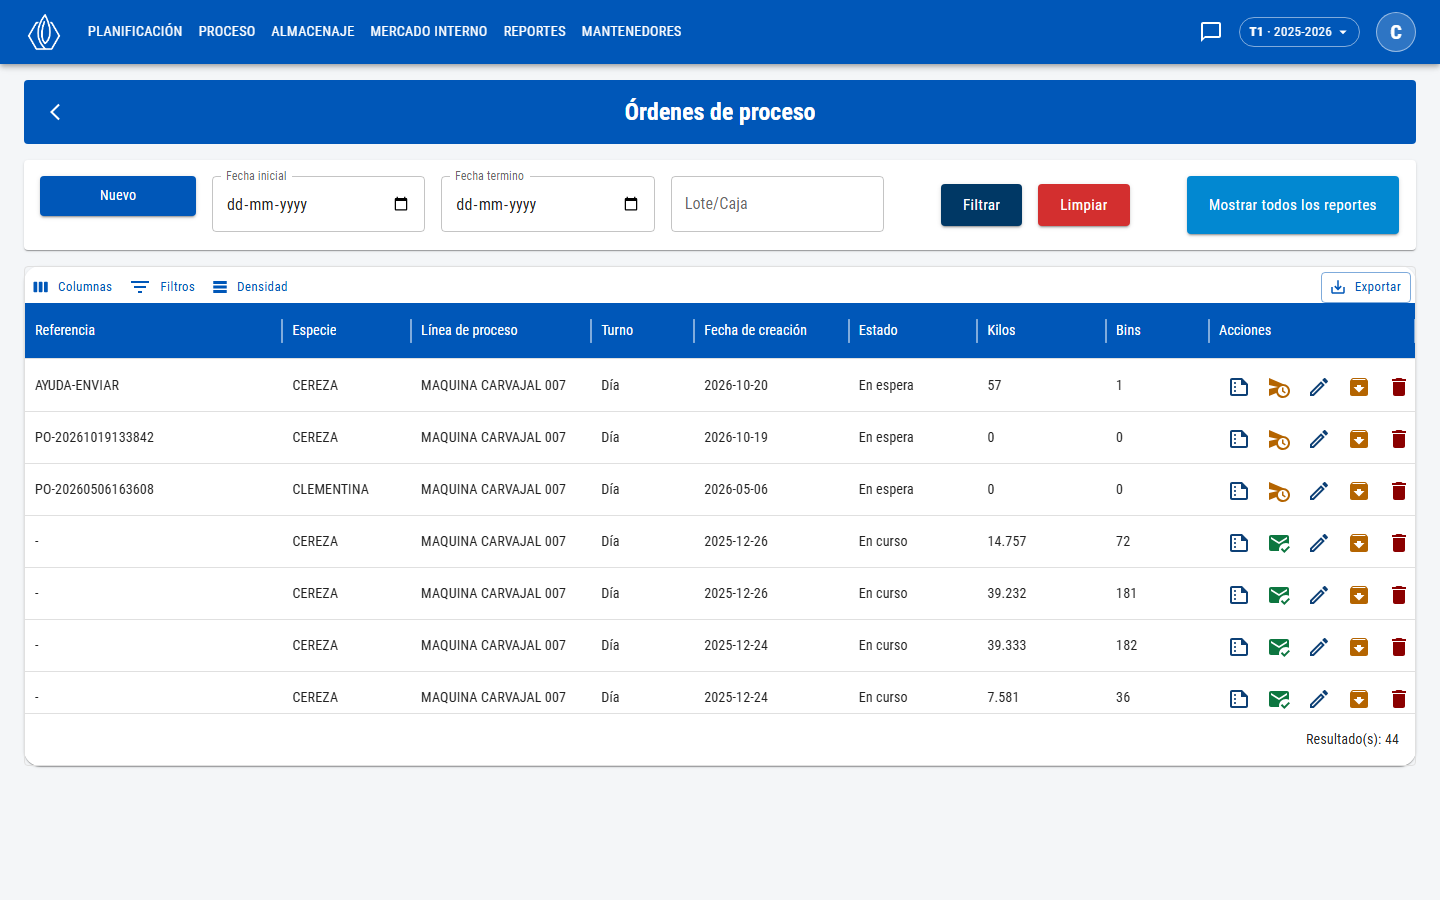1440x900 pixels.
Task: Click green mail-check icon in 14.757 kilos row
Action: [x=1279, y=543]
